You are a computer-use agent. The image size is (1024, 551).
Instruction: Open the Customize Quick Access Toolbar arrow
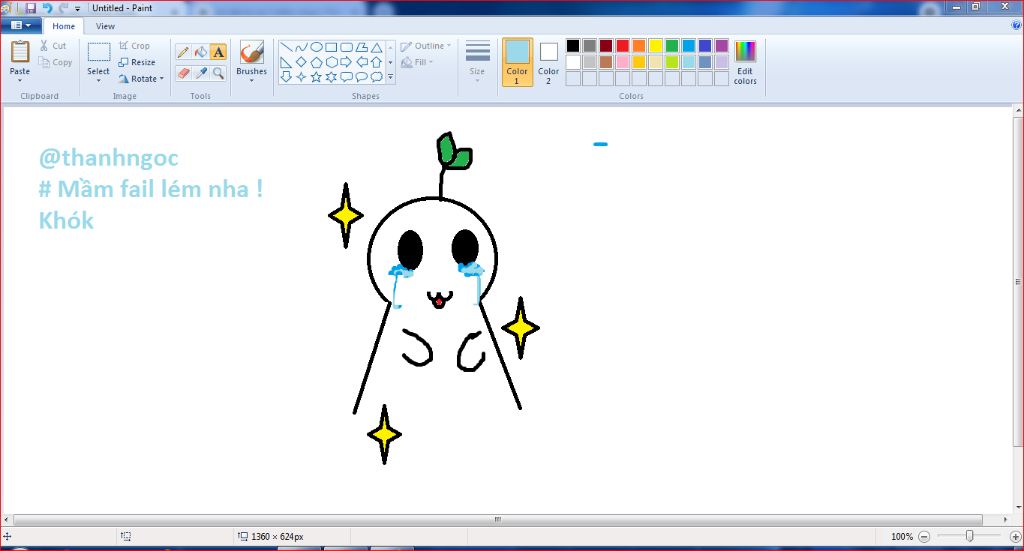point(78,8)
